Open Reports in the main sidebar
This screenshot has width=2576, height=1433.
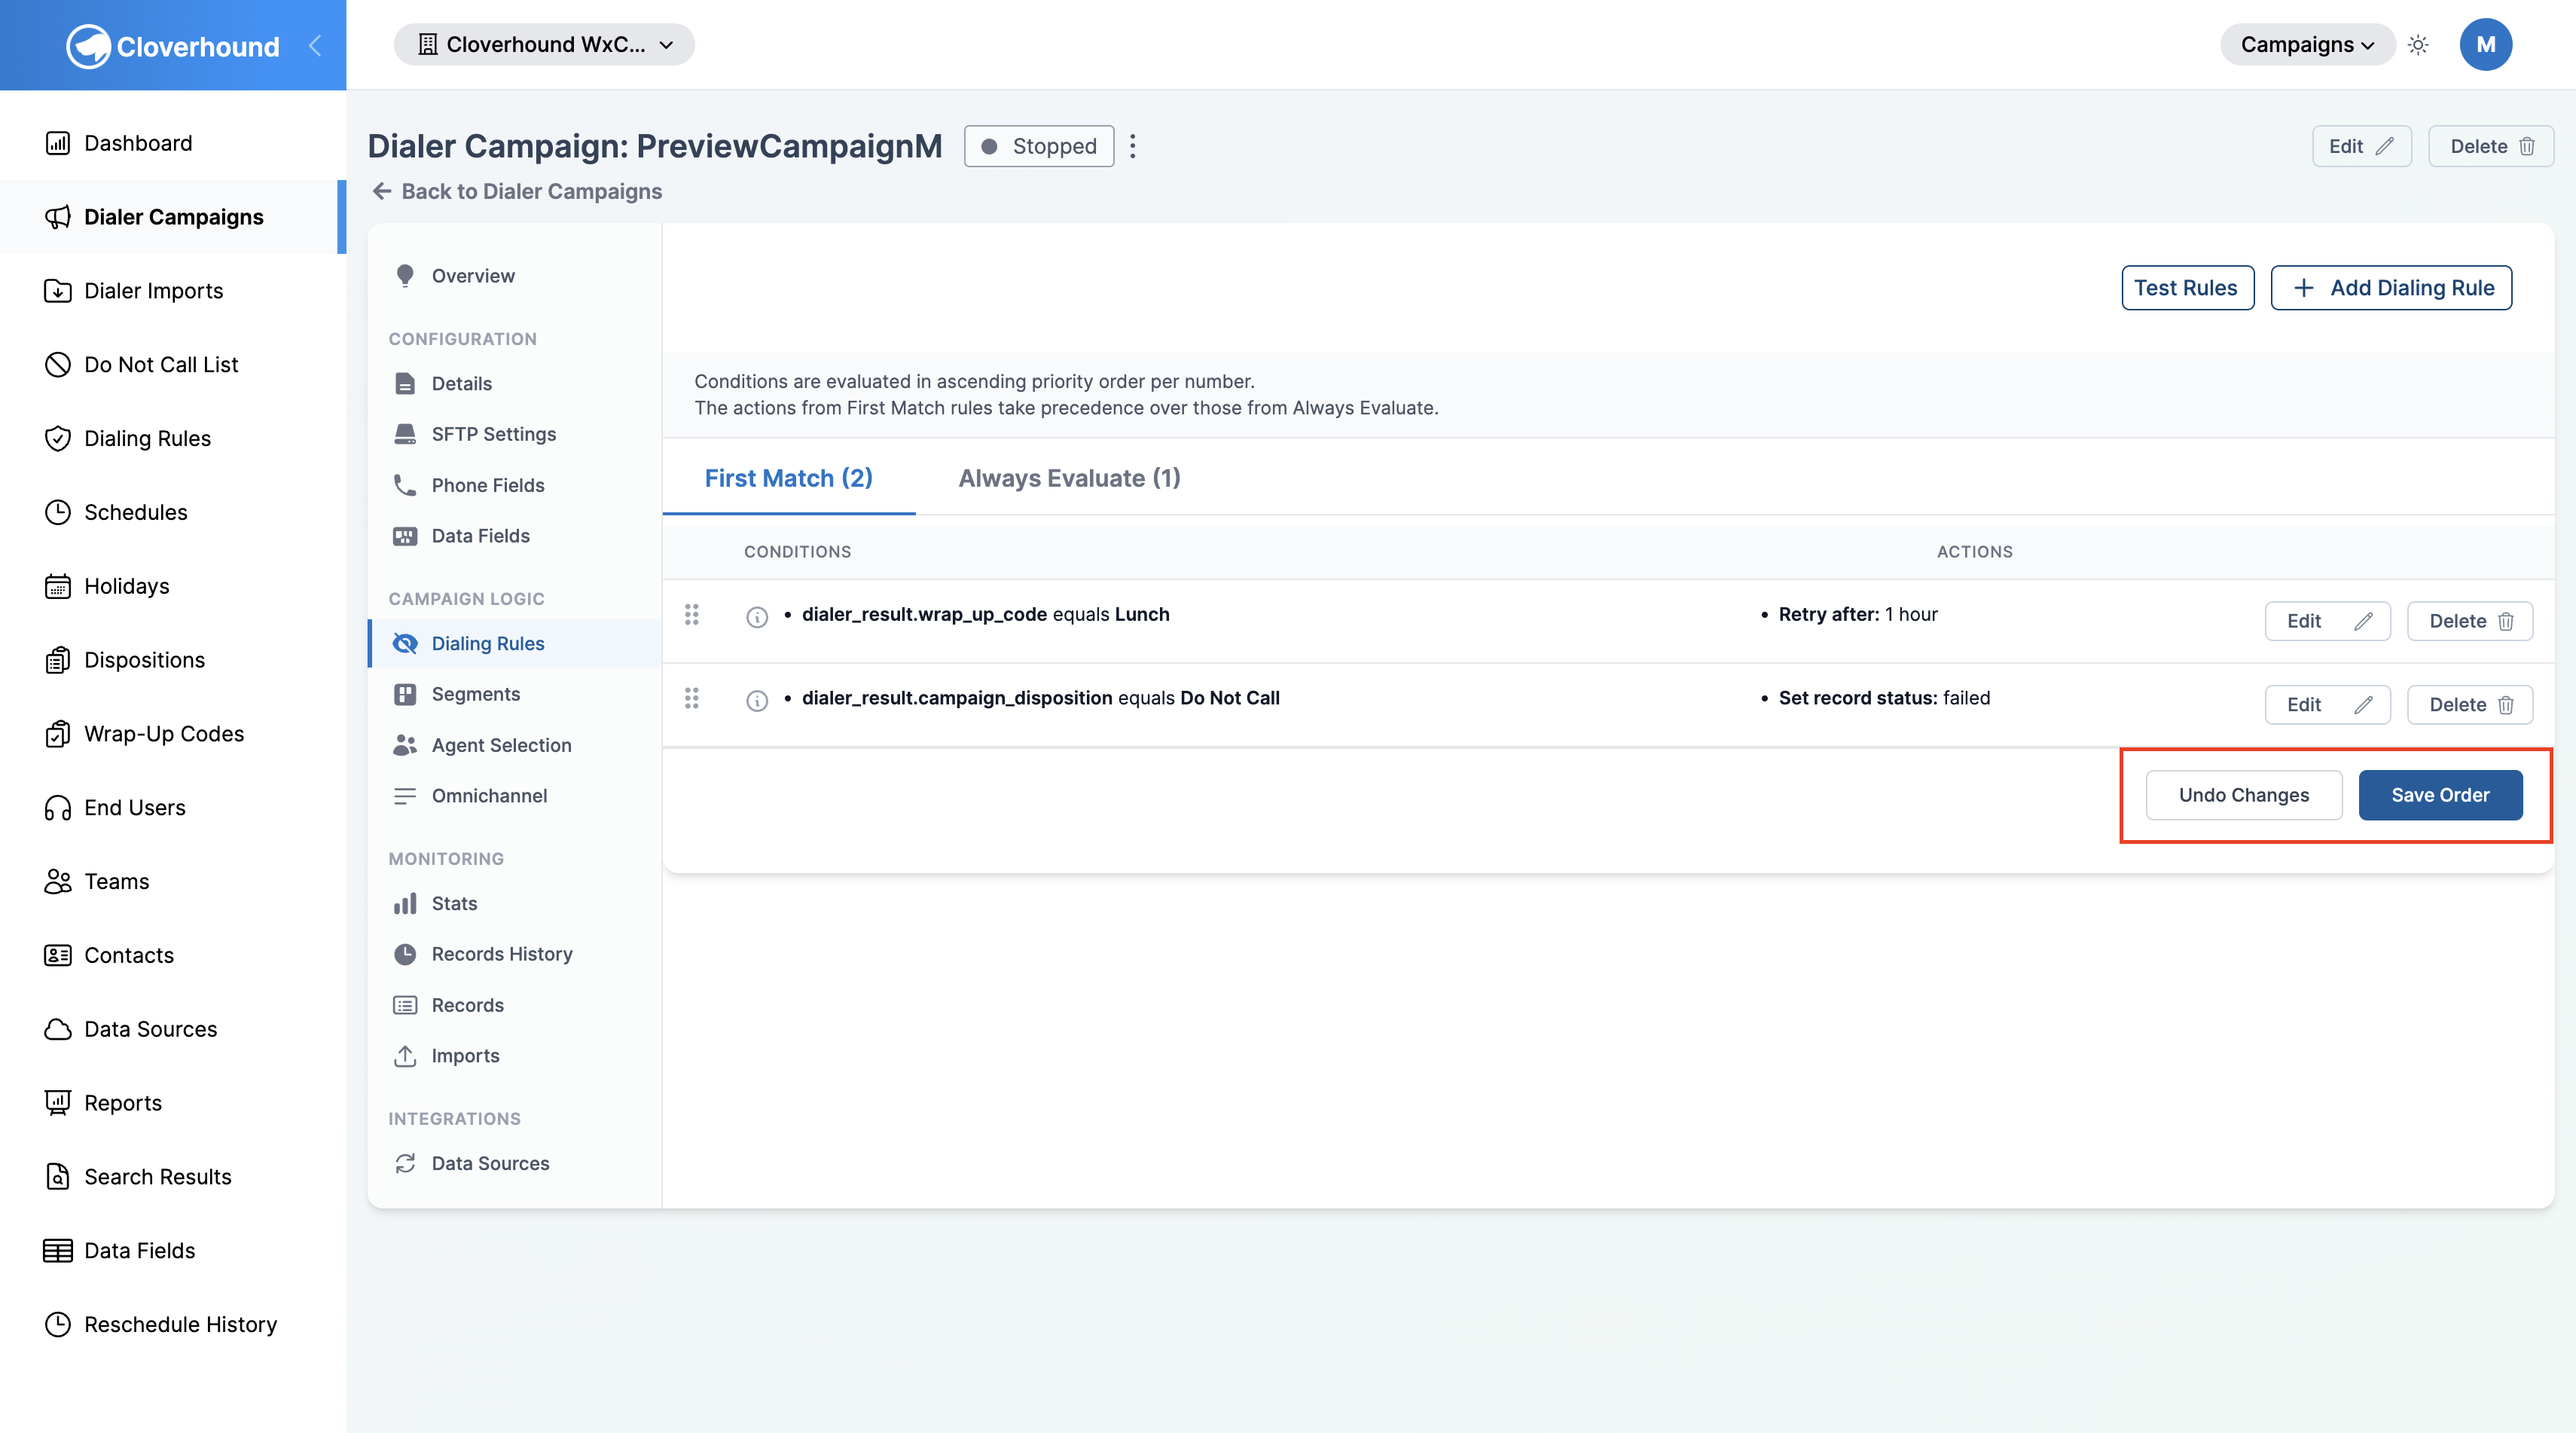pyautogui.click(x=172, y=1103)
